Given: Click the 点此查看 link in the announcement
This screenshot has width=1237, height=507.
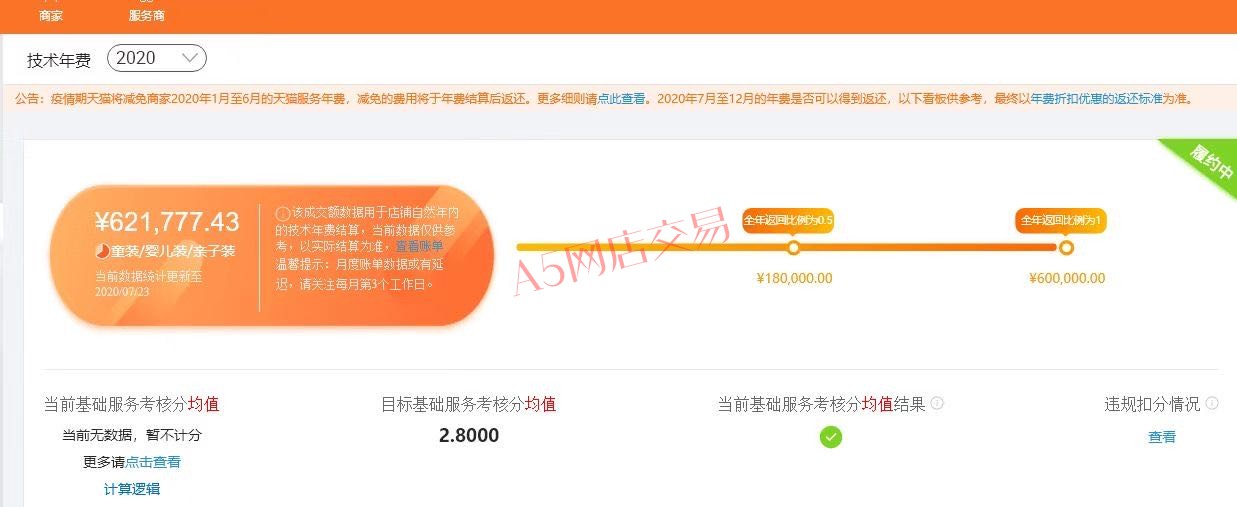Looking at the screenshot, I should click(622, 99).
